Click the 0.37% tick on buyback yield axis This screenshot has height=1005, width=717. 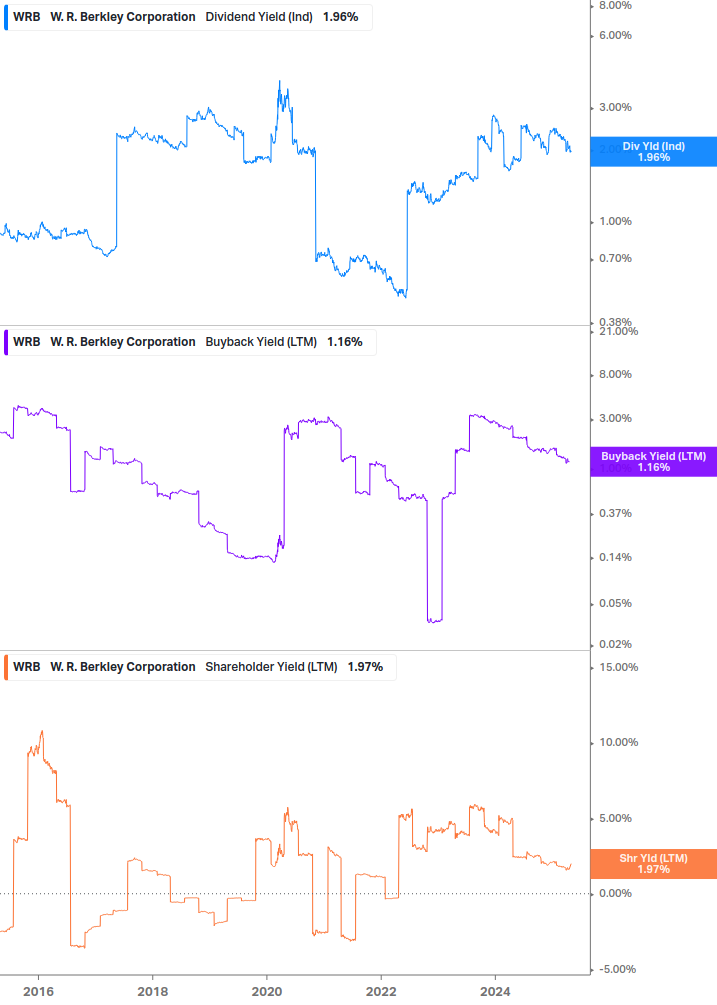[x=615, y=513]
